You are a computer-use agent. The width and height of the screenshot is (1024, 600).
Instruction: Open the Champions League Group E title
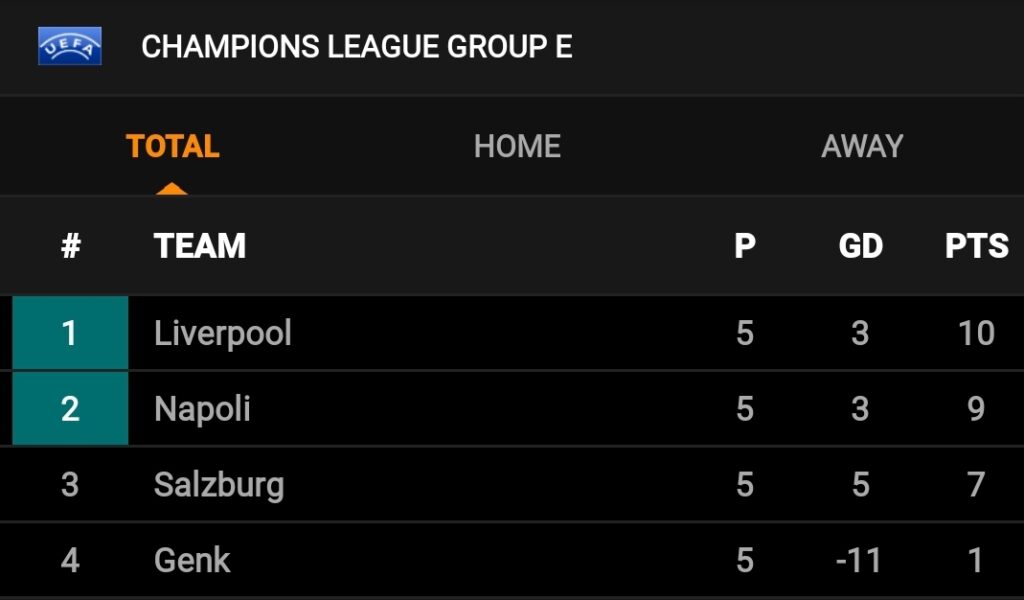click(x=357, y=47)
